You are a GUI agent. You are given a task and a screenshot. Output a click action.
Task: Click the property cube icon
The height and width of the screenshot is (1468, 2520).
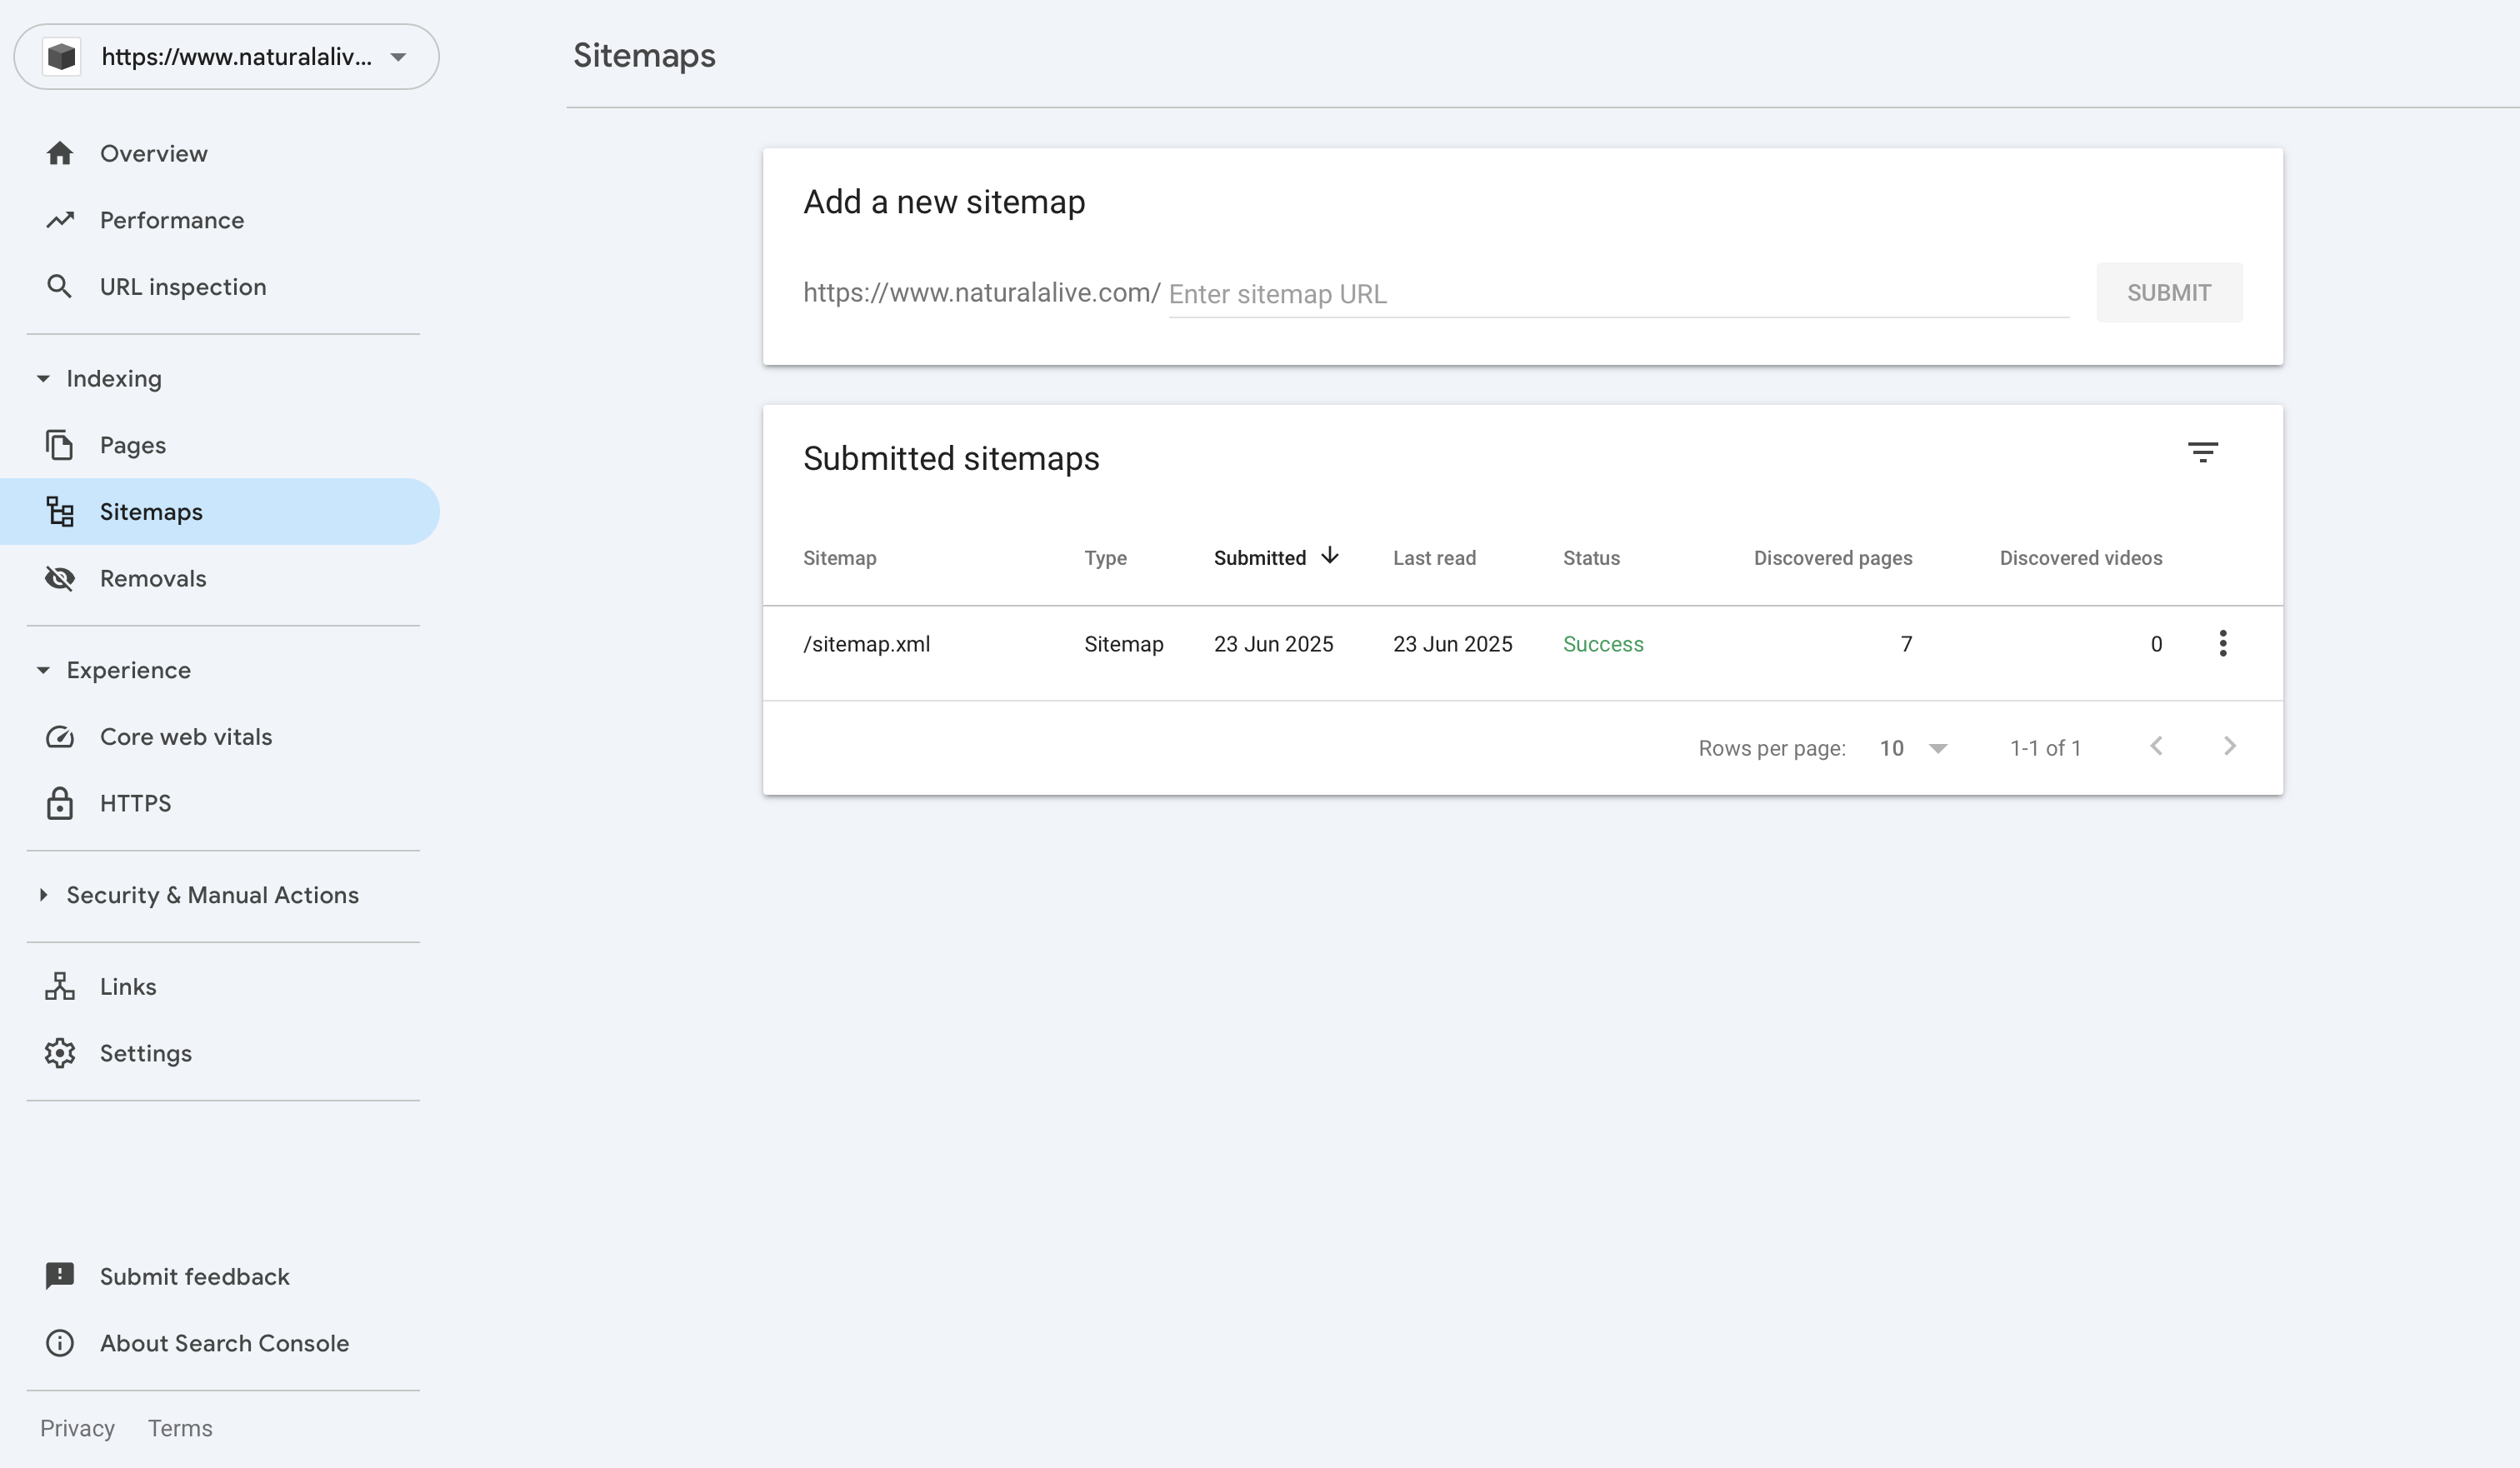pos(61,57)
